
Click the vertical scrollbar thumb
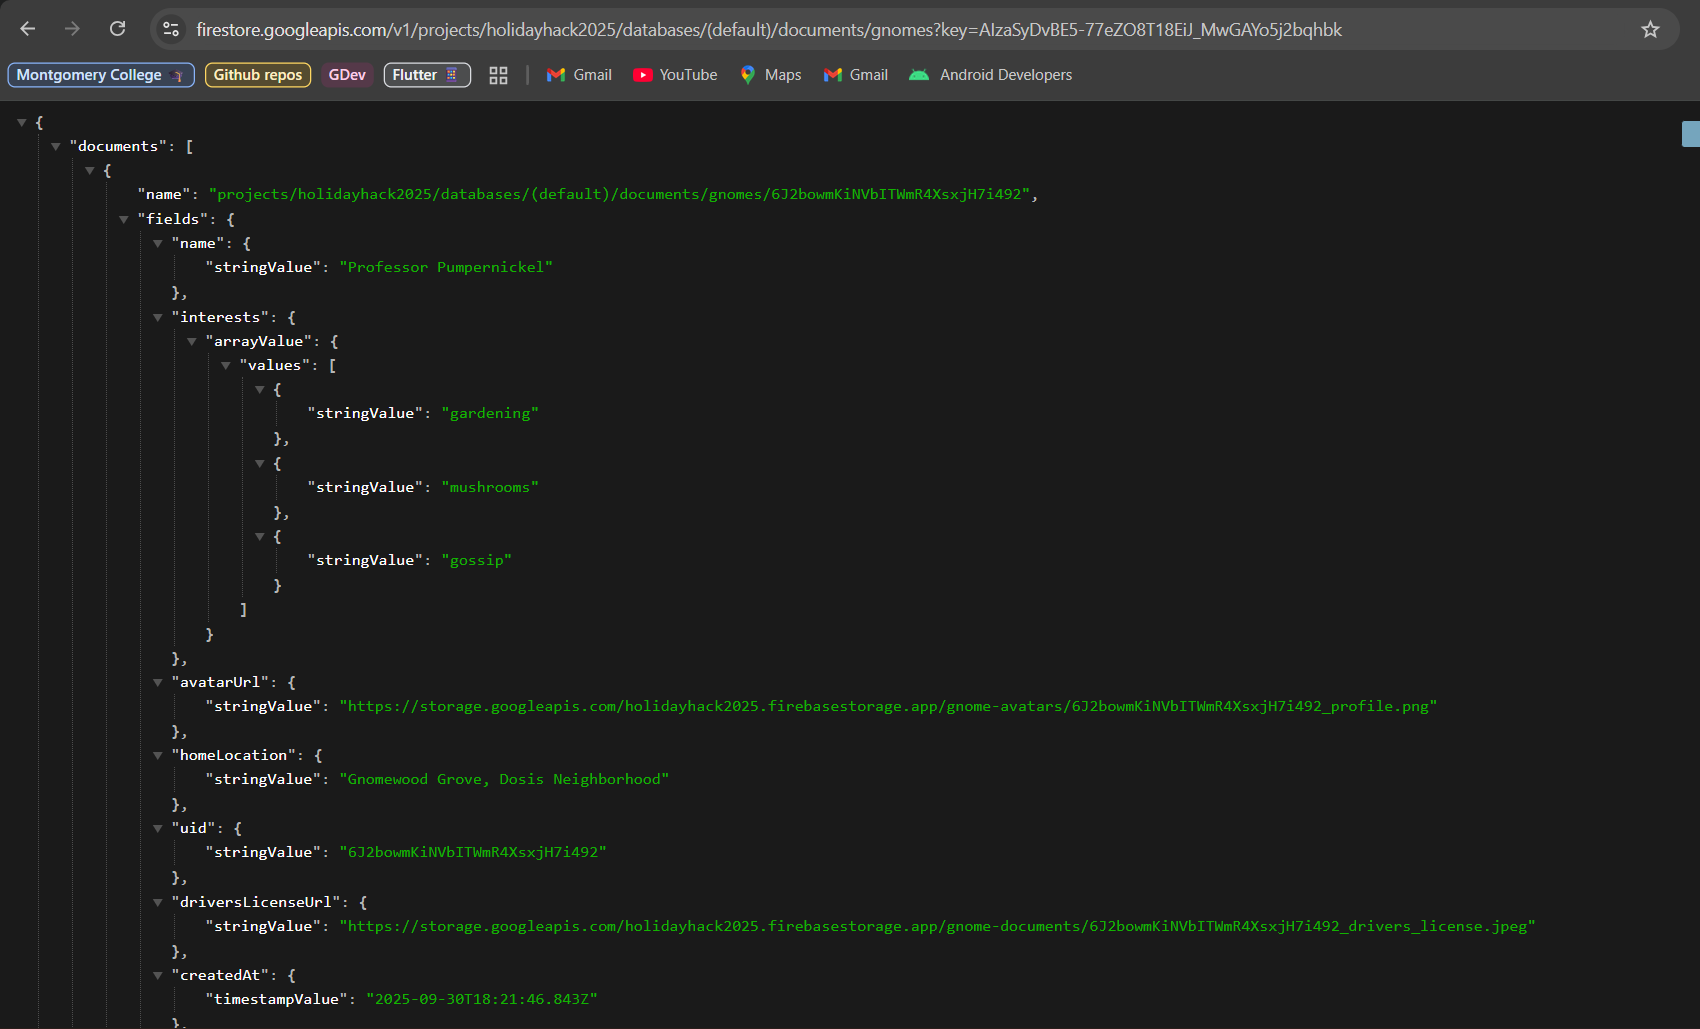1691,134
